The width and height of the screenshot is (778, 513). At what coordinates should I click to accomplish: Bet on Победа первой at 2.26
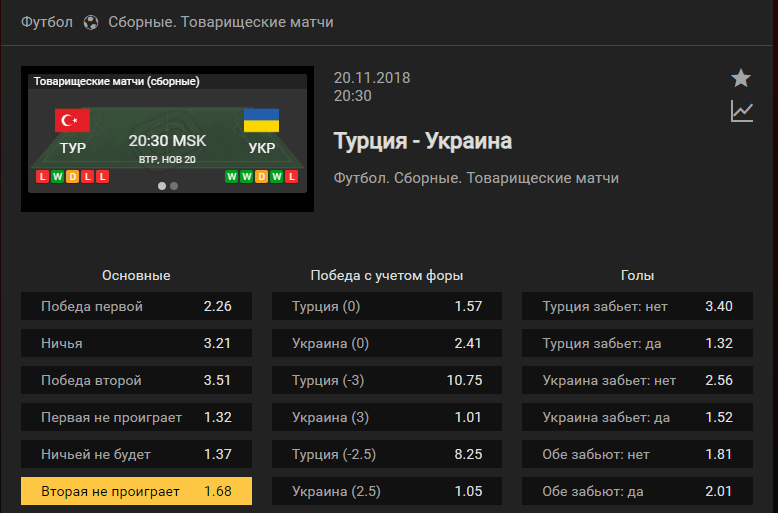(136, 306)
